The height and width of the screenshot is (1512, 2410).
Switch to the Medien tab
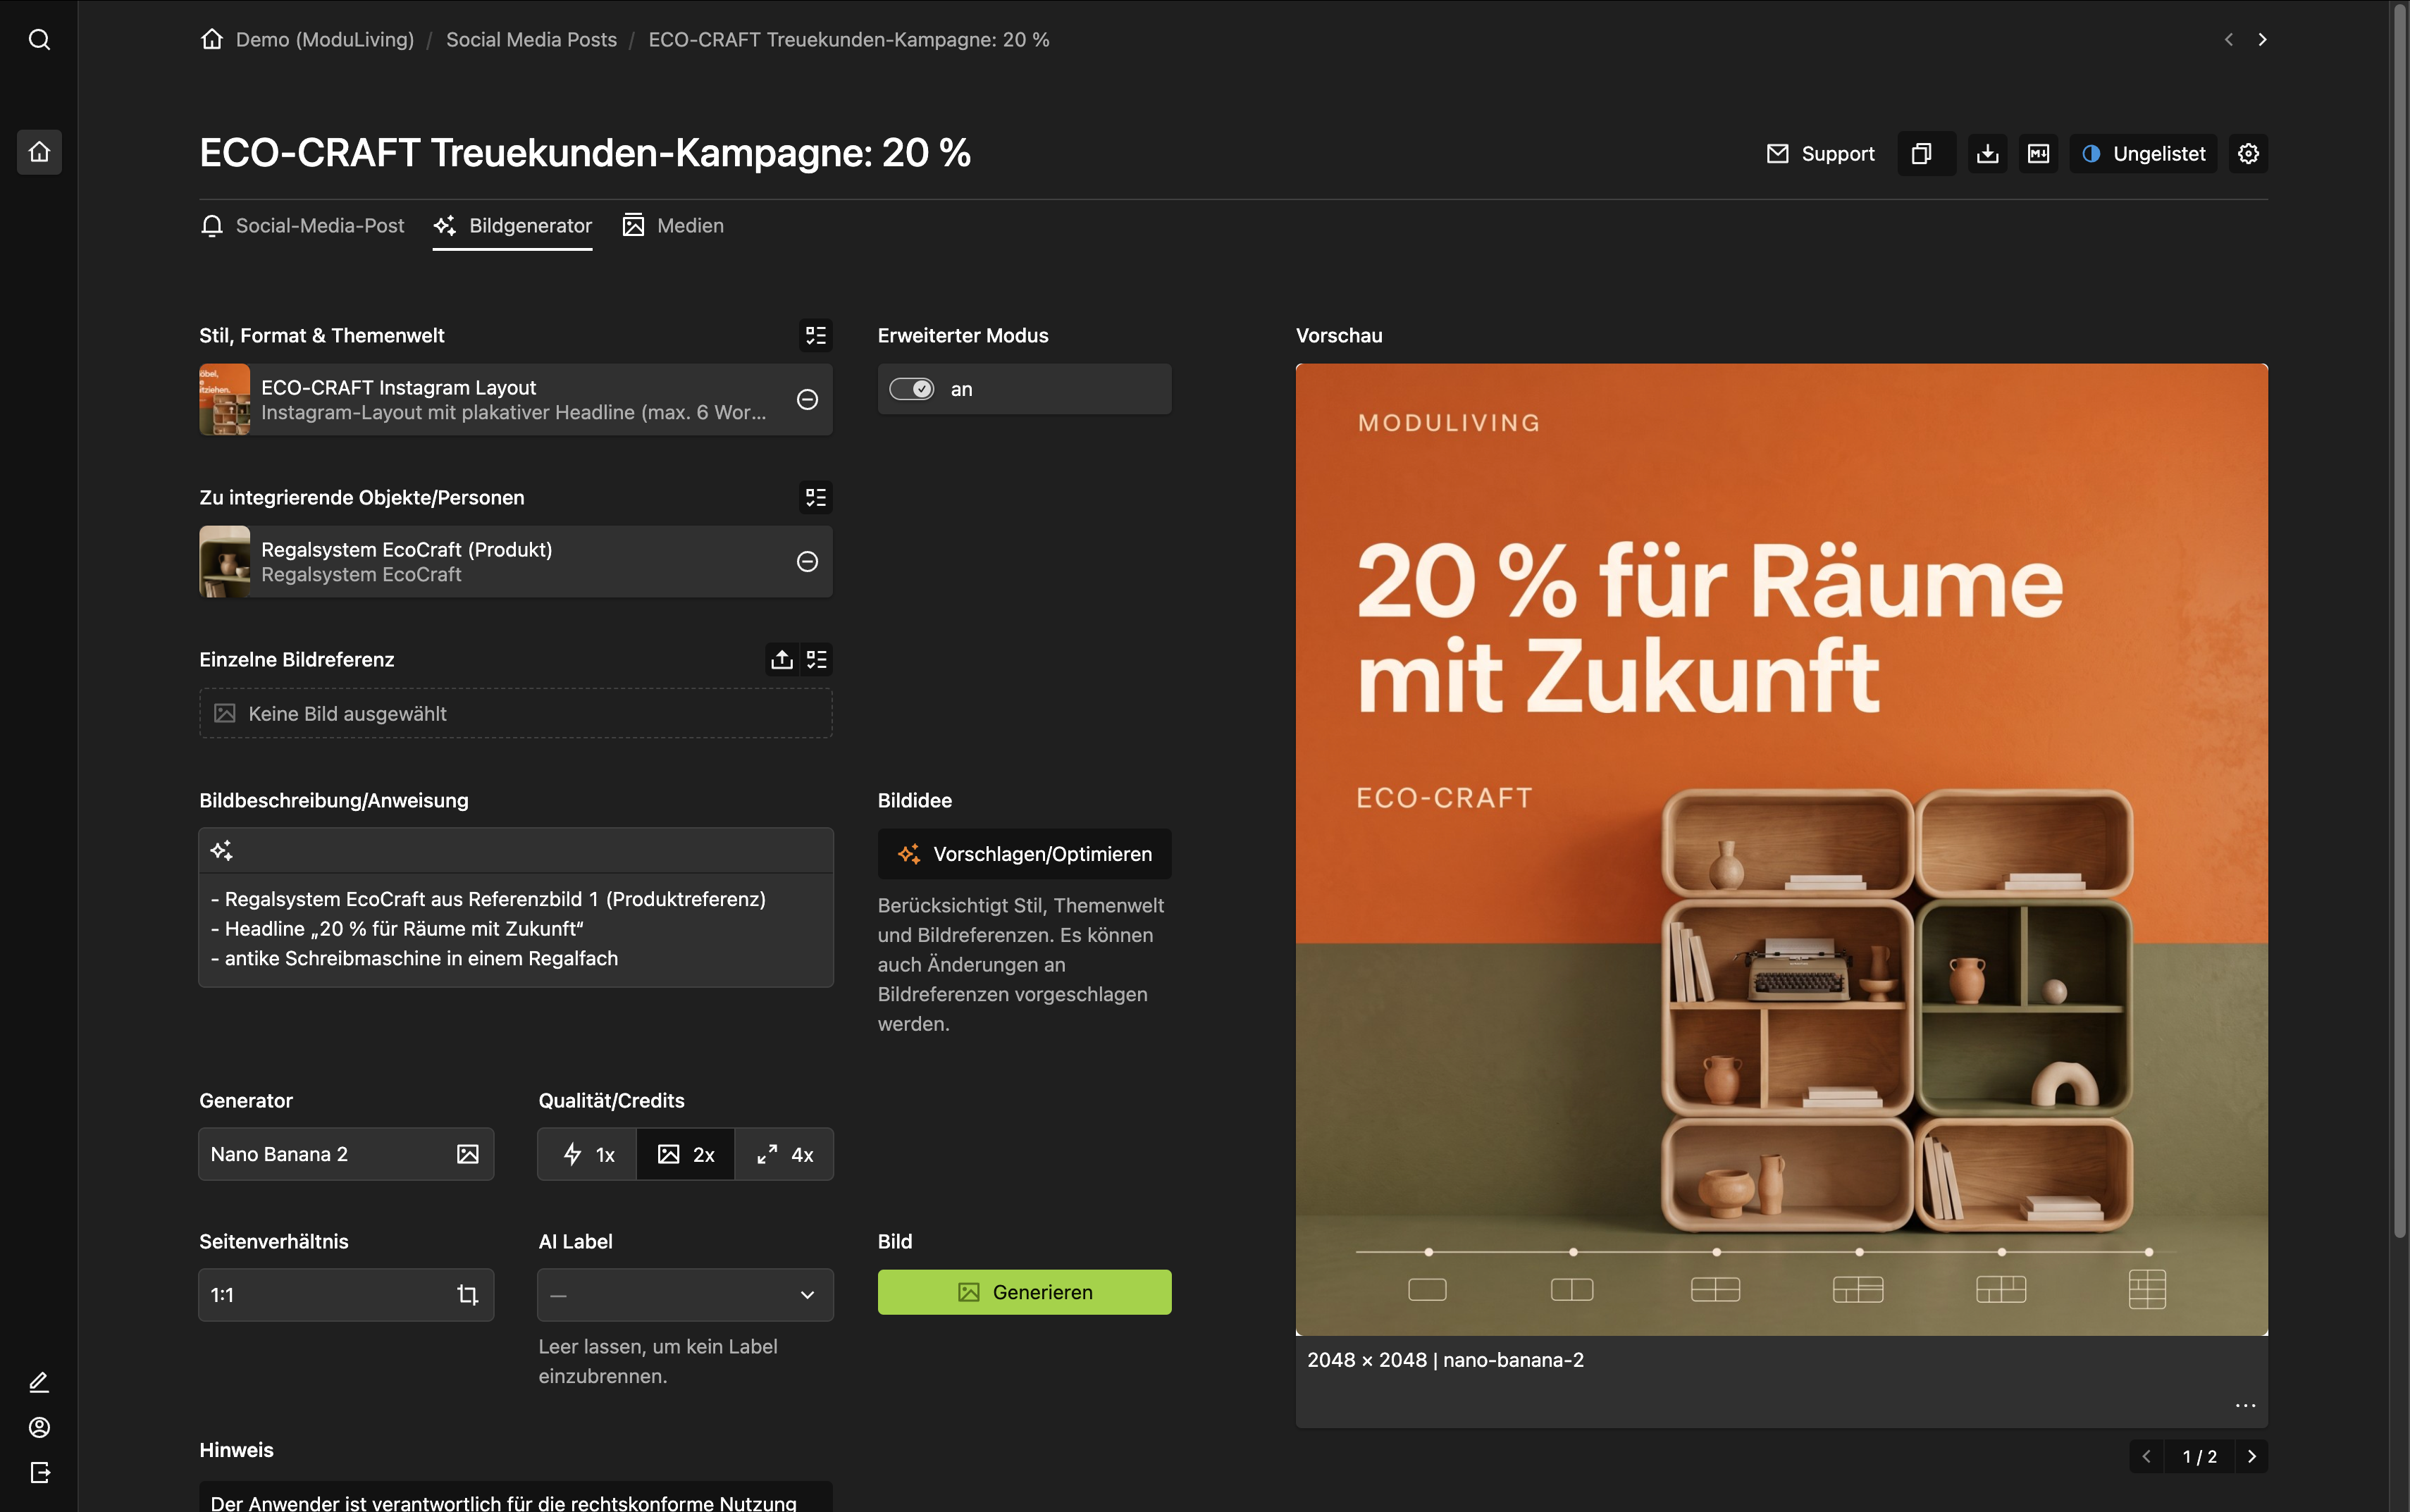tap(673, 226)
